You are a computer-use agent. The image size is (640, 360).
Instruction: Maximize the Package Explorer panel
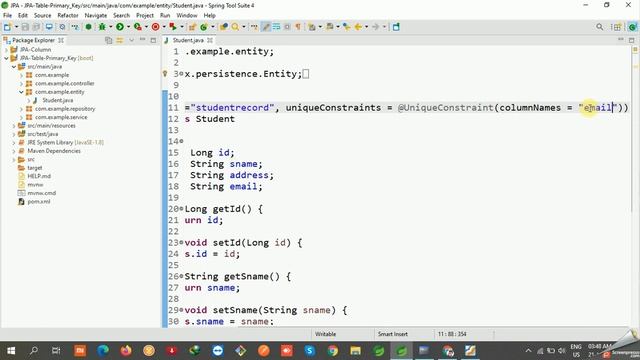click(153, 40)
